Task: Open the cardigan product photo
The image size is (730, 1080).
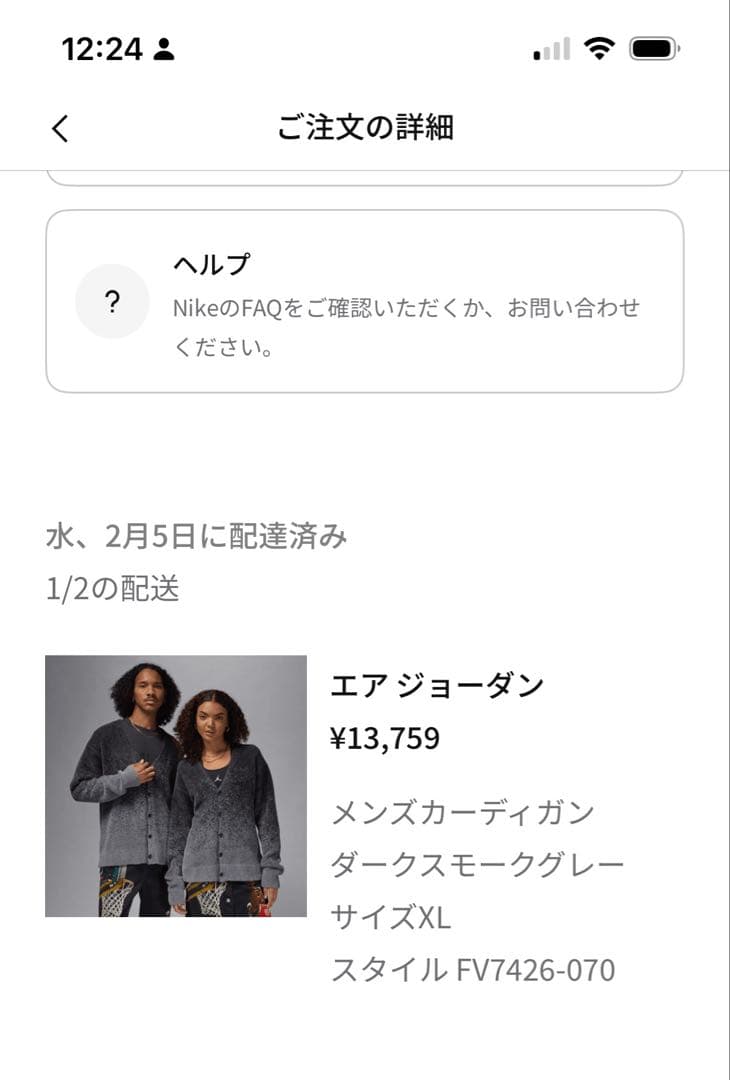Action: 176,786
